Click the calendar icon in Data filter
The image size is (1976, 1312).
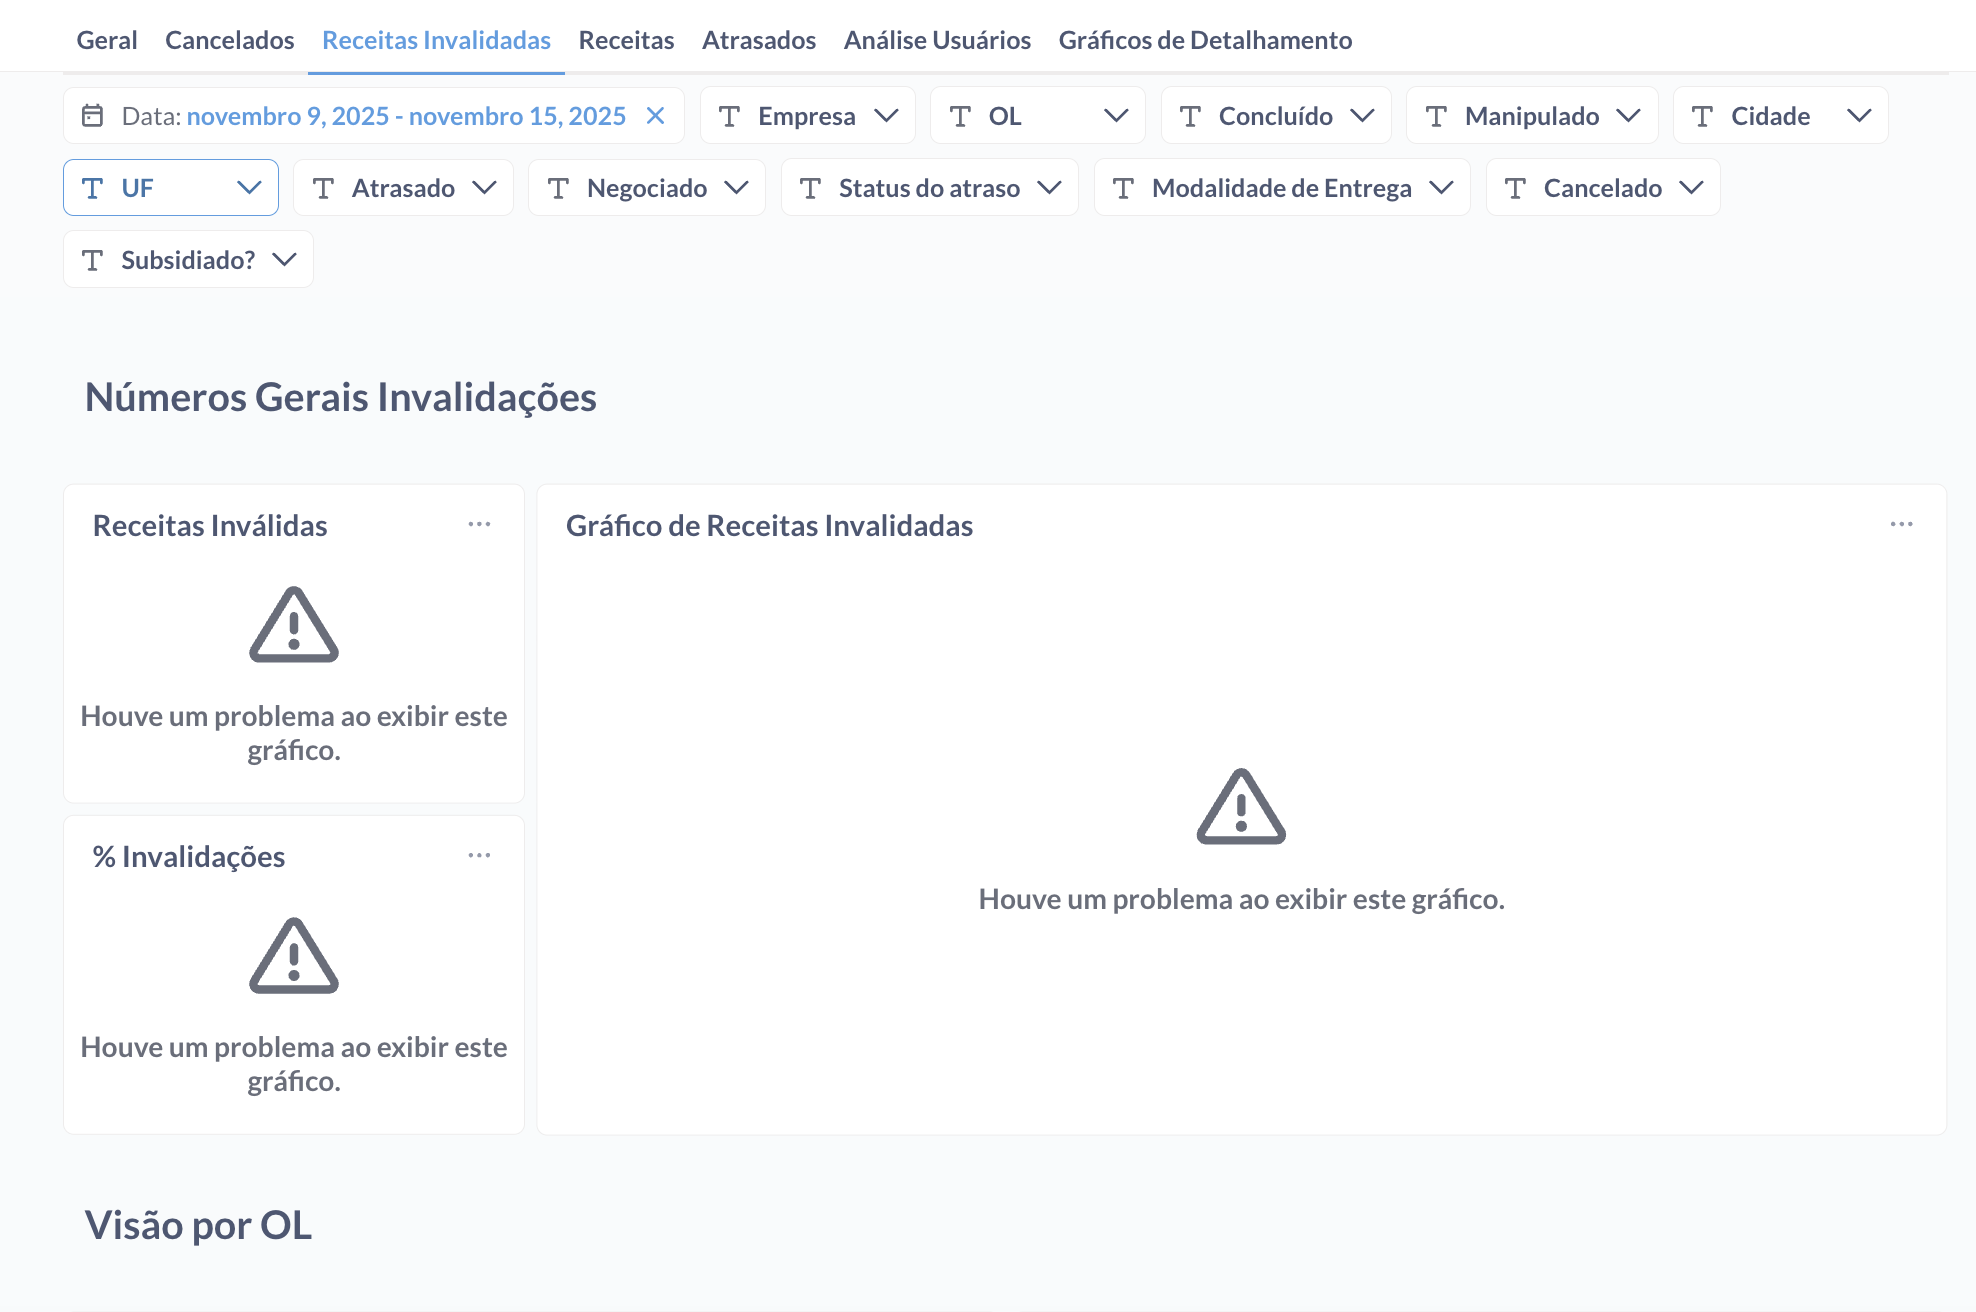(93, 116)
